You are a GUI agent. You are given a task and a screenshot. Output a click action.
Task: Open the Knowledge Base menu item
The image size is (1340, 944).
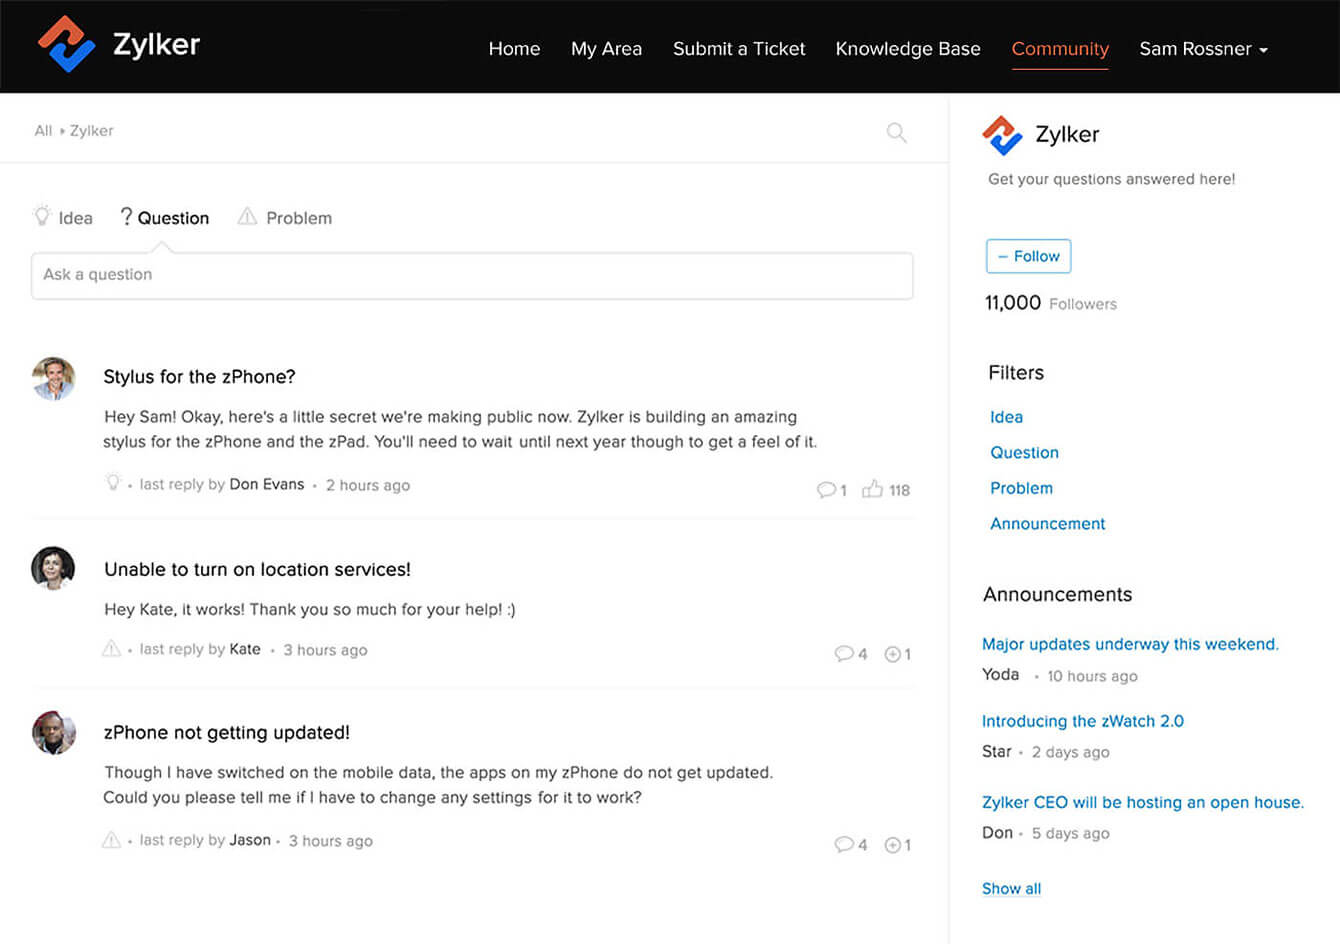coord(908,49)
